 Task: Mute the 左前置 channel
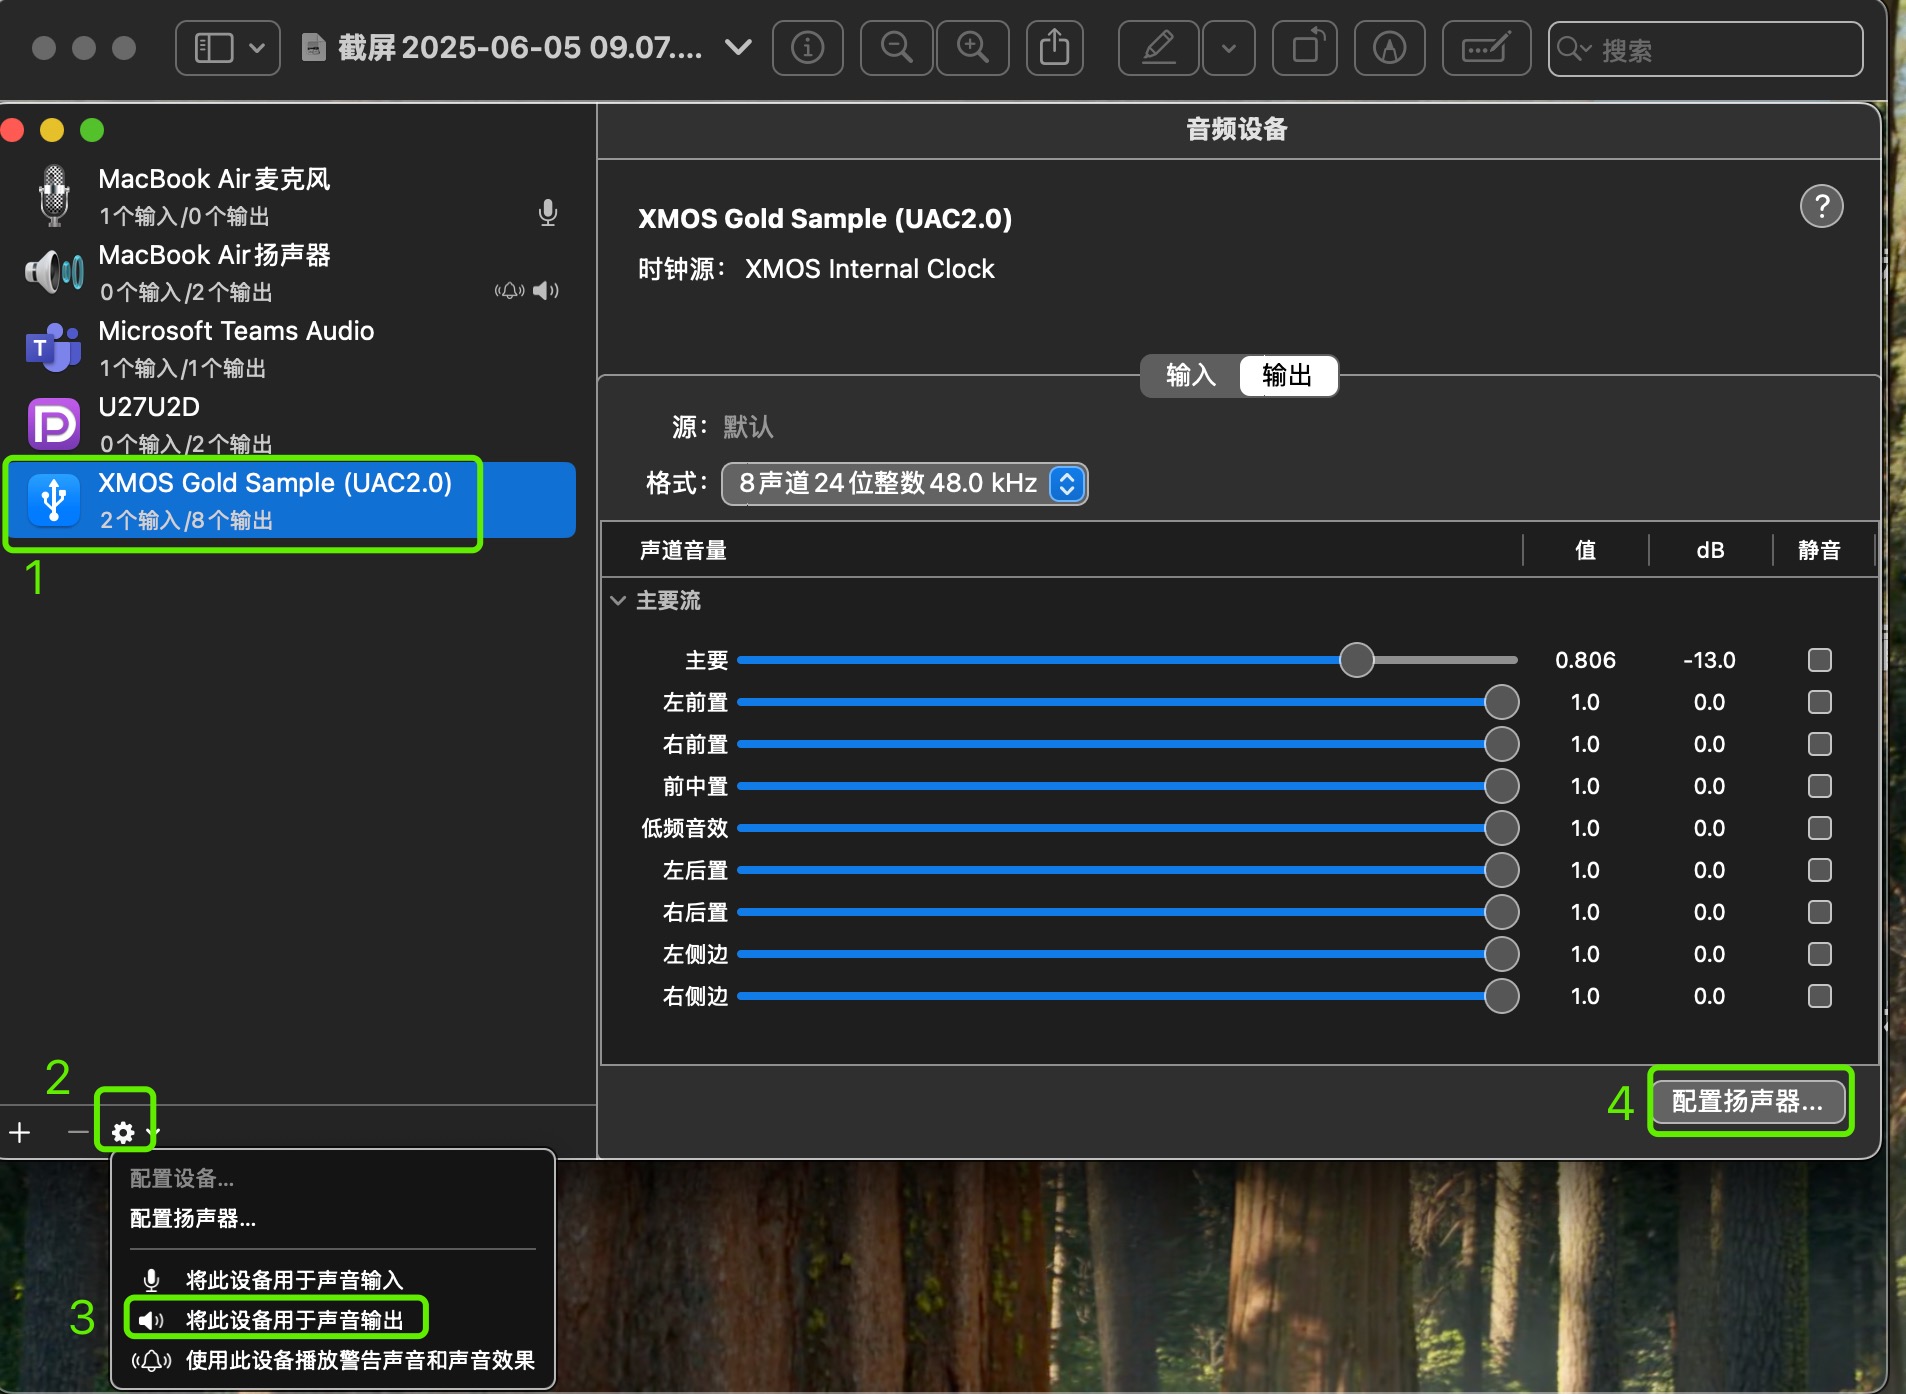tap(1820, 702)
